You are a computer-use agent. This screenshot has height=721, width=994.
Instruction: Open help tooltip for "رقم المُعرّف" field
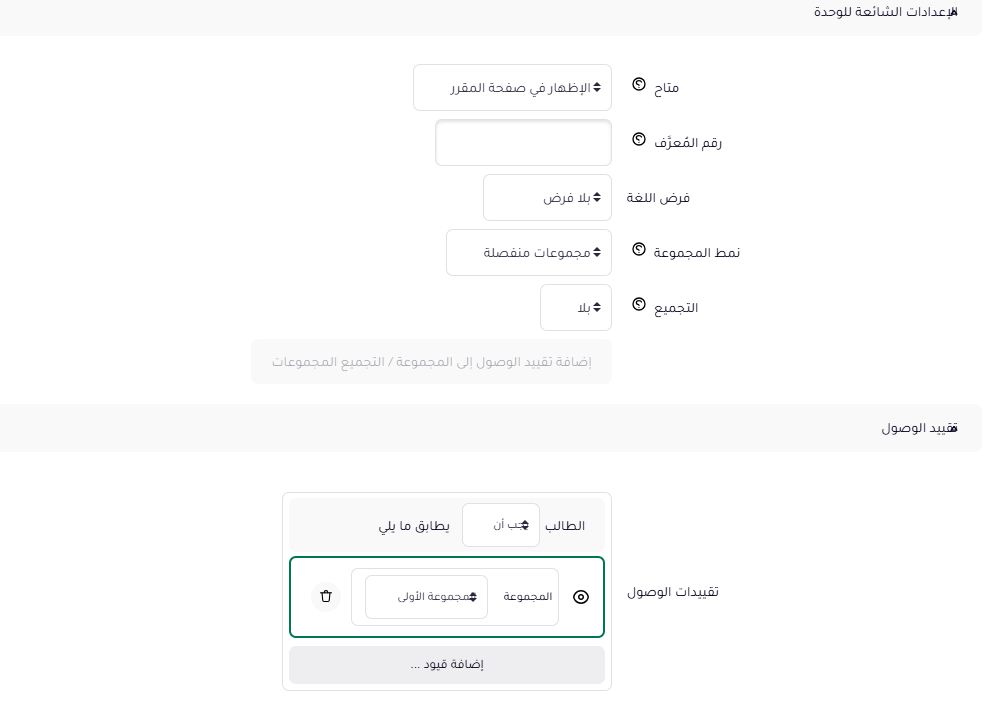[639, 140]
